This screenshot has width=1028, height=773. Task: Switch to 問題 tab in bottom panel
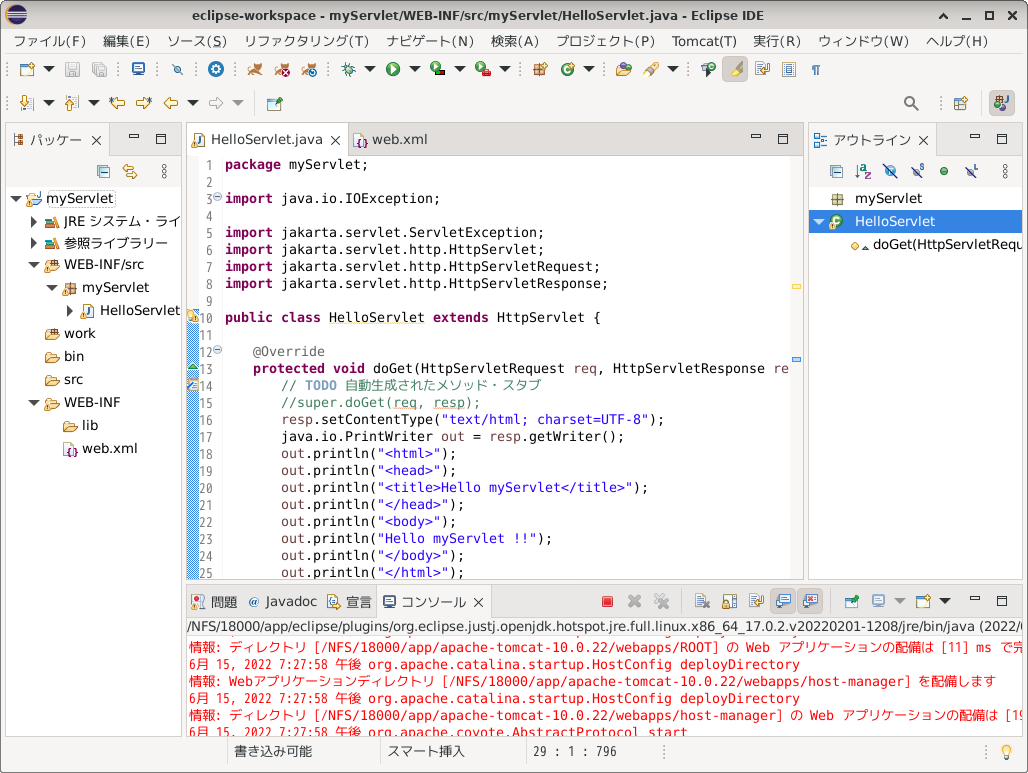click(x=214, y=602)
